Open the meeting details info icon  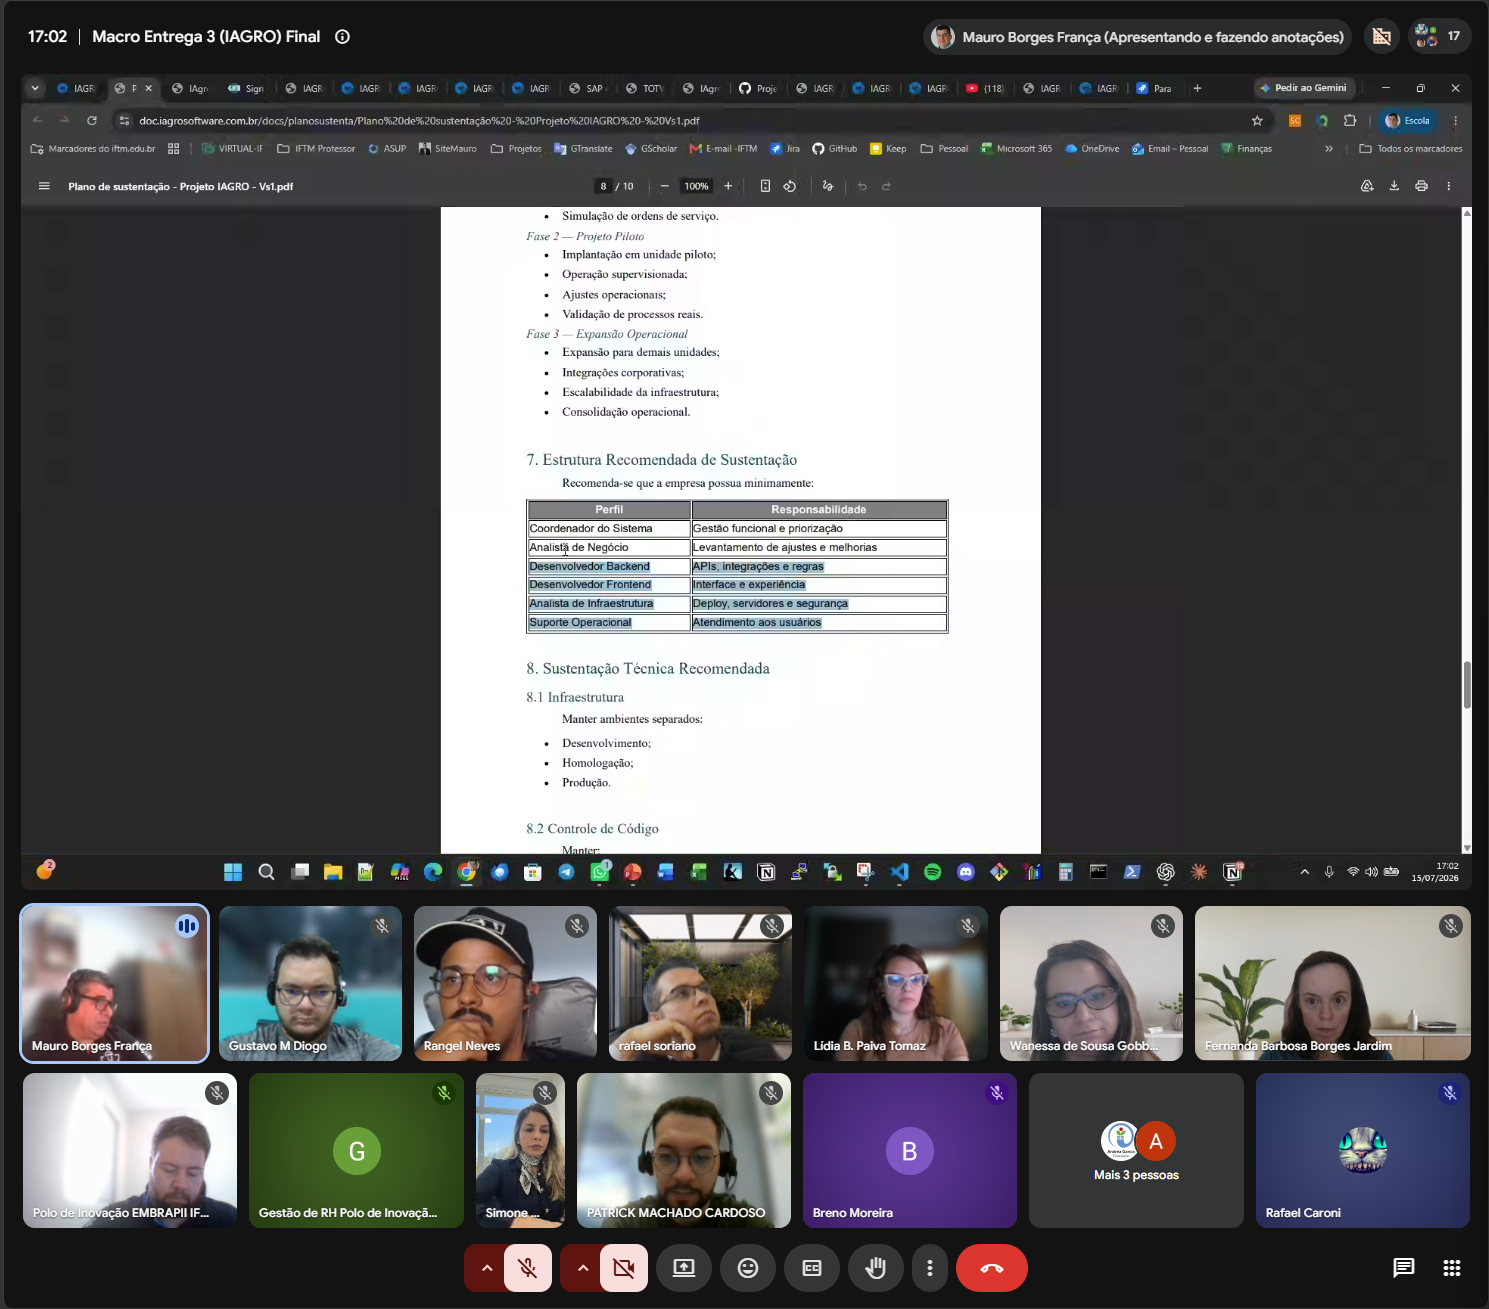tap(342, 37)
